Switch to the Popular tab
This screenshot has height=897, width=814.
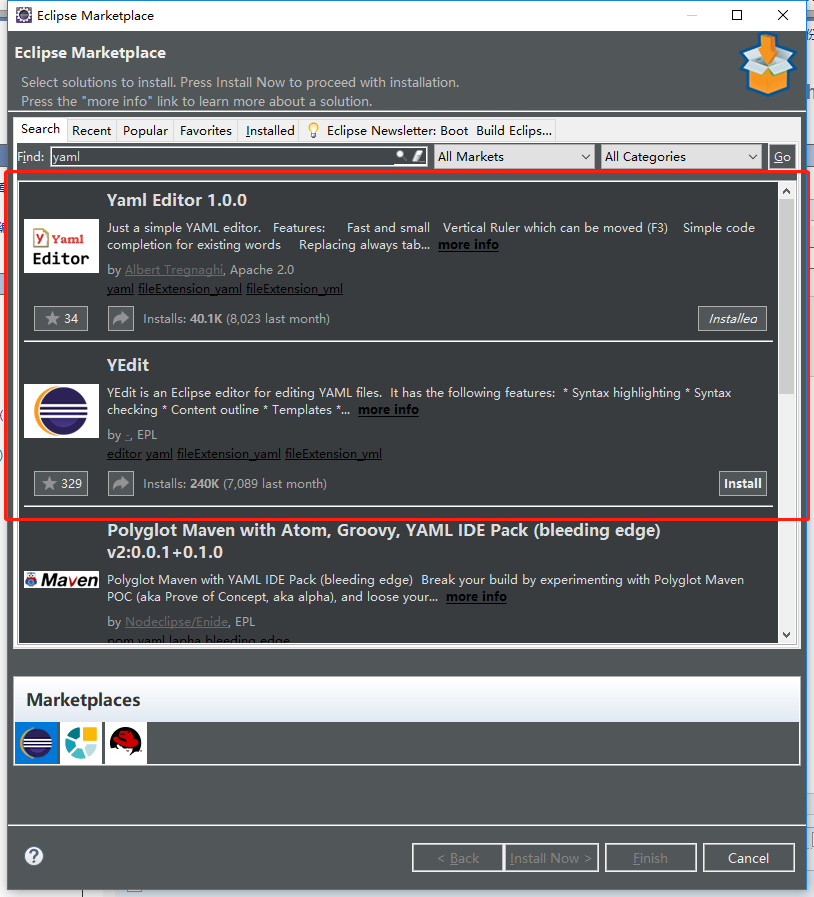point(145,130)
